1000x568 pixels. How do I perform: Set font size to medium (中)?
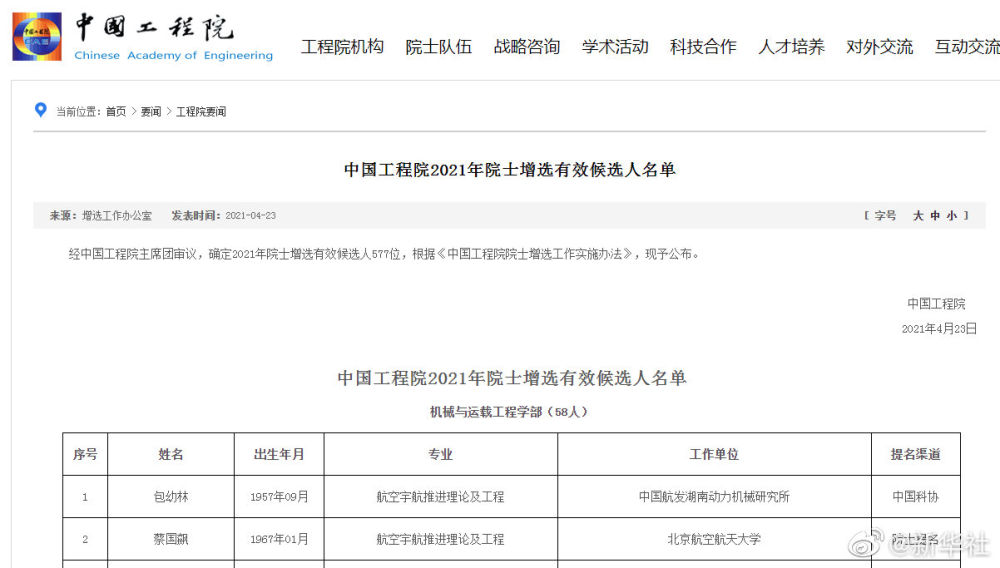click(935, 216)
